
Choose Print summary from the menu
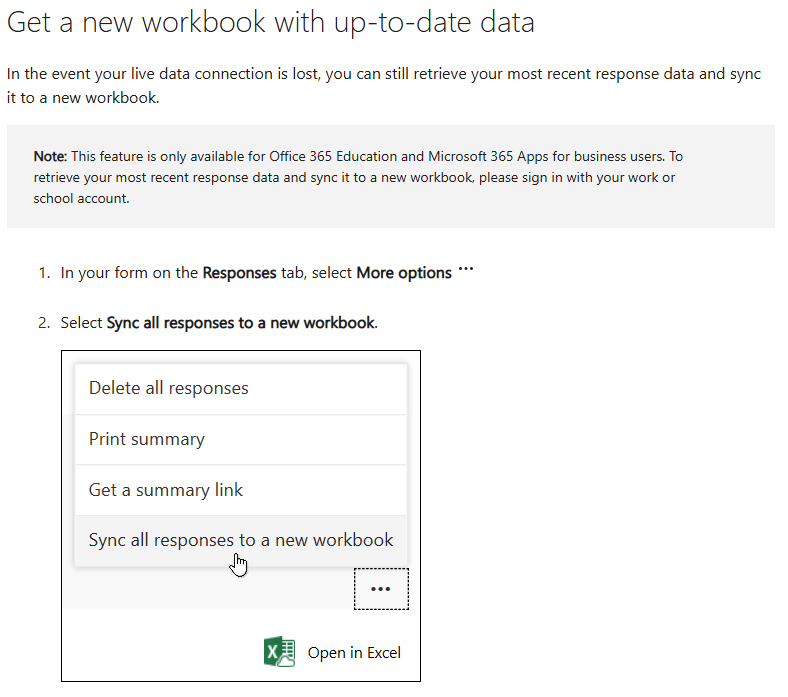pos(241,440)
